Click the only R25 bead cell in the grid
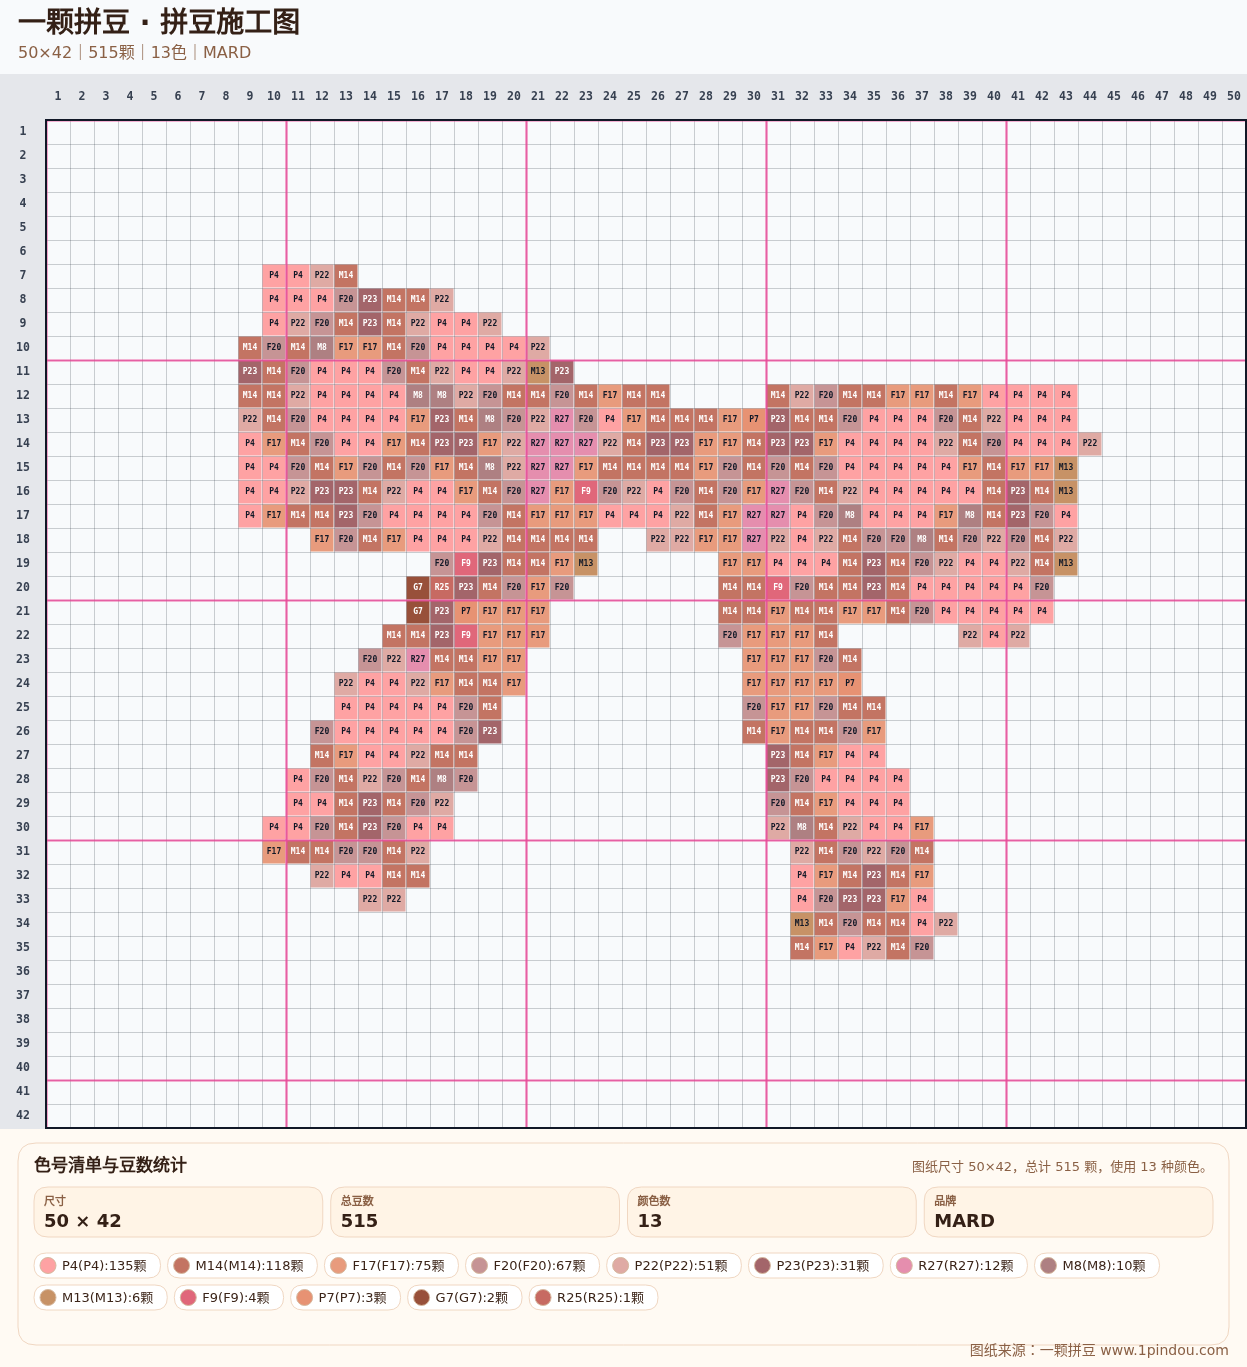1247x1367 pixels. point(442,587)
